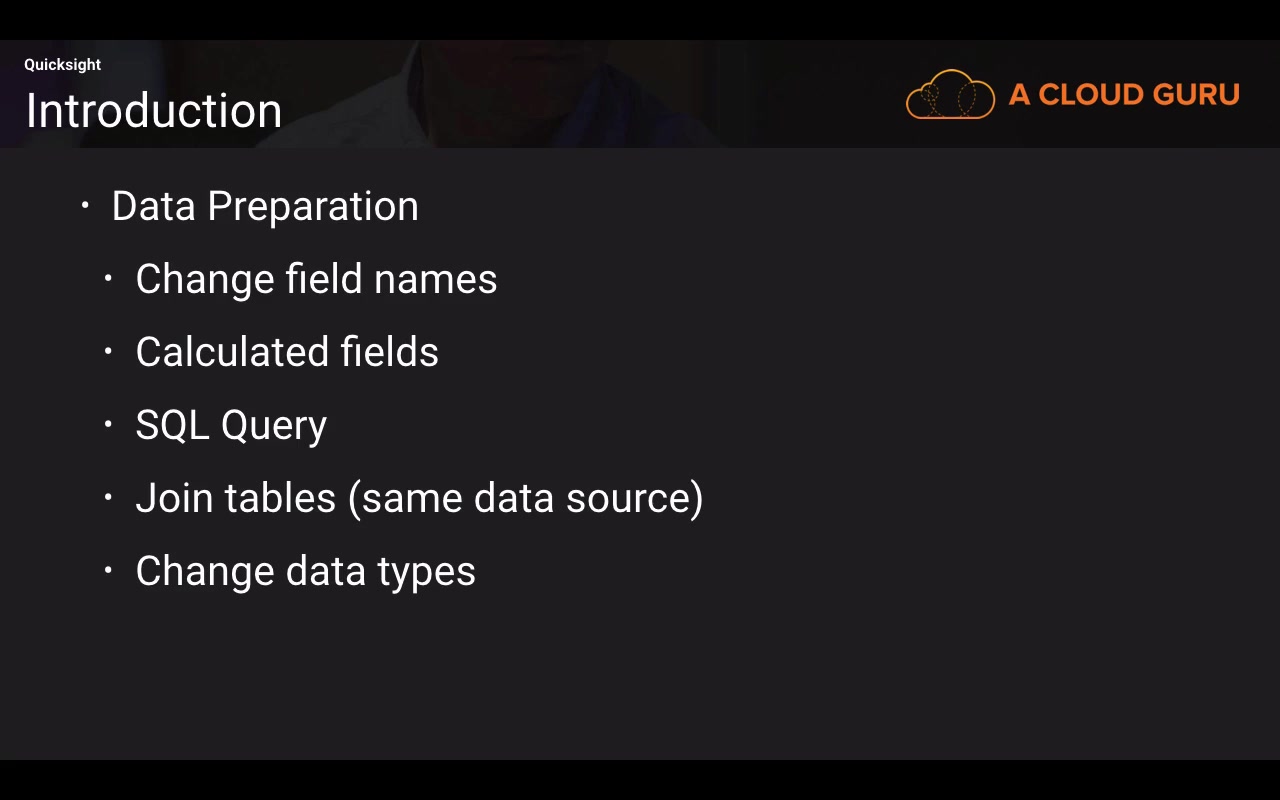Screen dimensions: 1280x800
Task: Click the bullet dot before 'Data Preparation'
Action: 86,206
